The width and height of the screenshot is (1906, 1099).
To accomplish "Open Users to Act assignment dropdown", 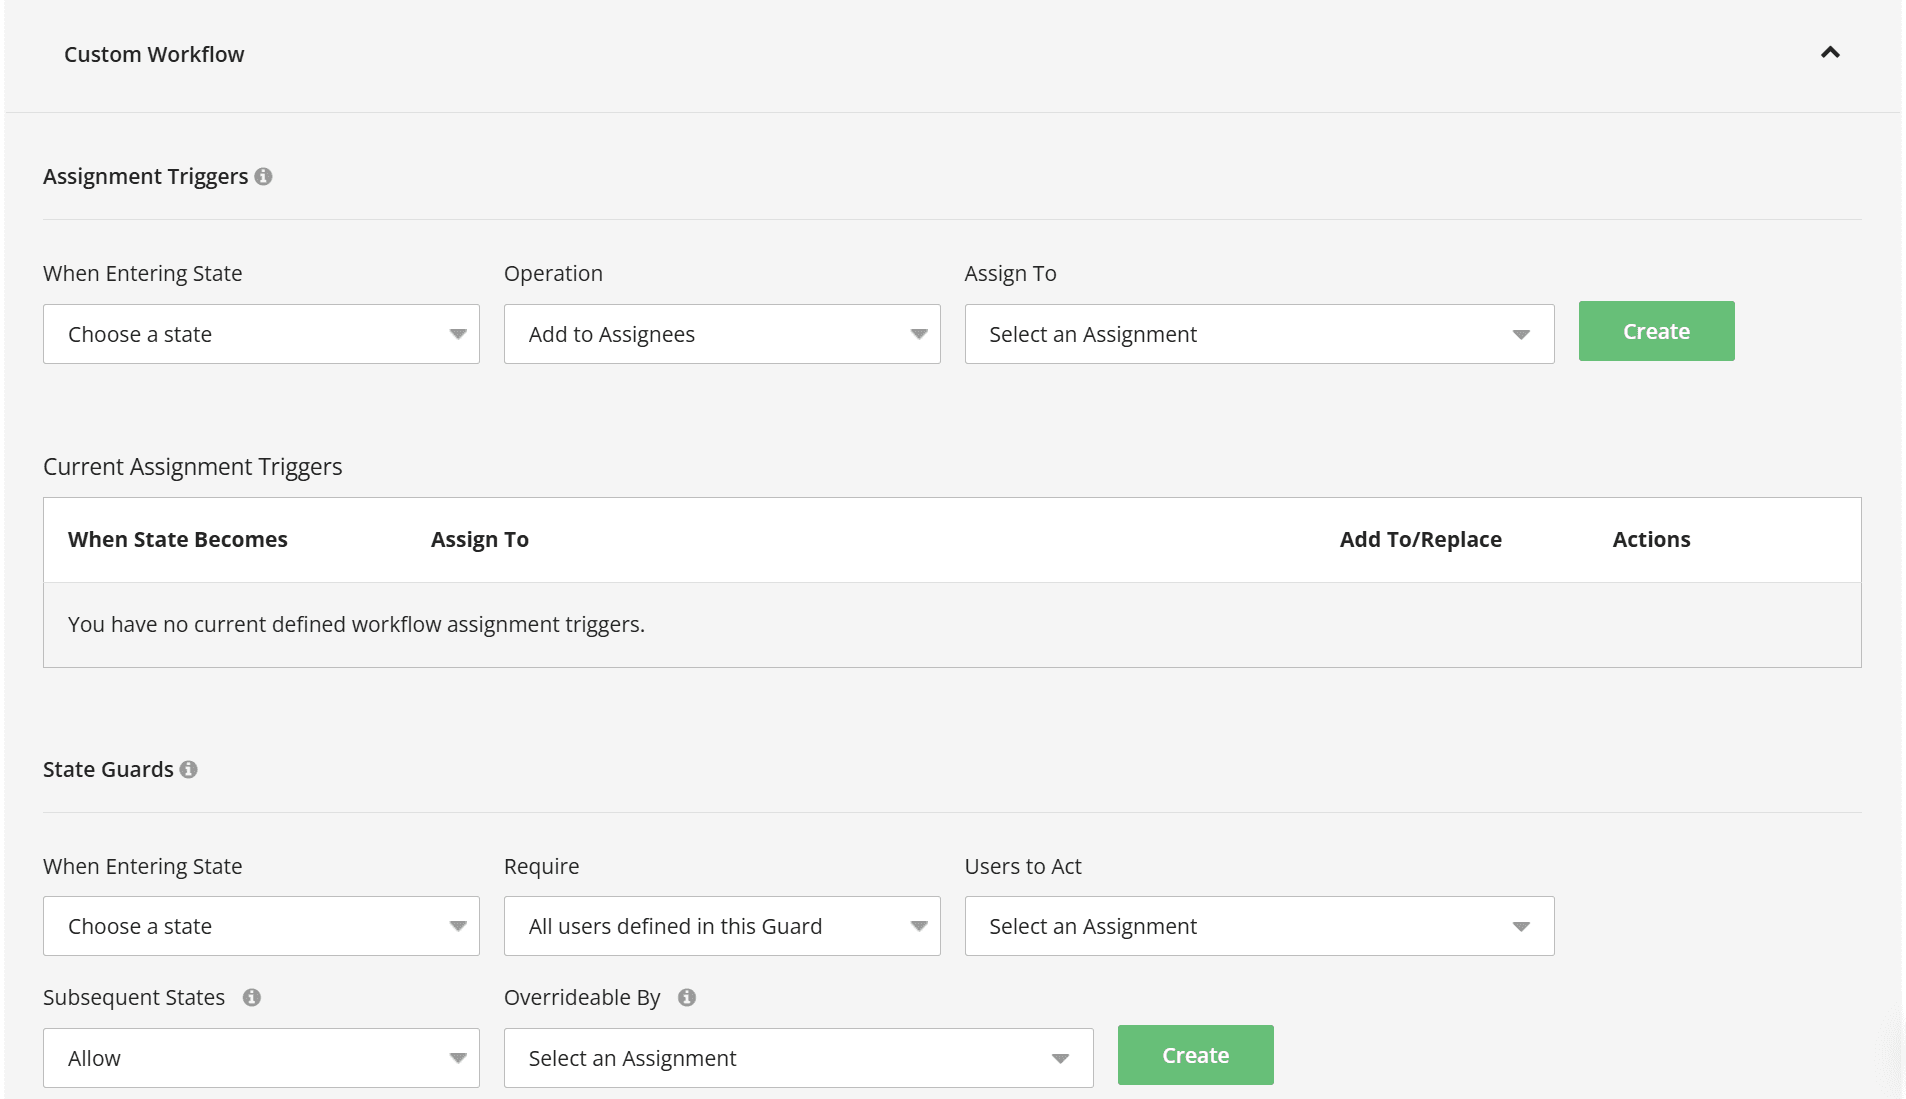I will [1259, 926].
